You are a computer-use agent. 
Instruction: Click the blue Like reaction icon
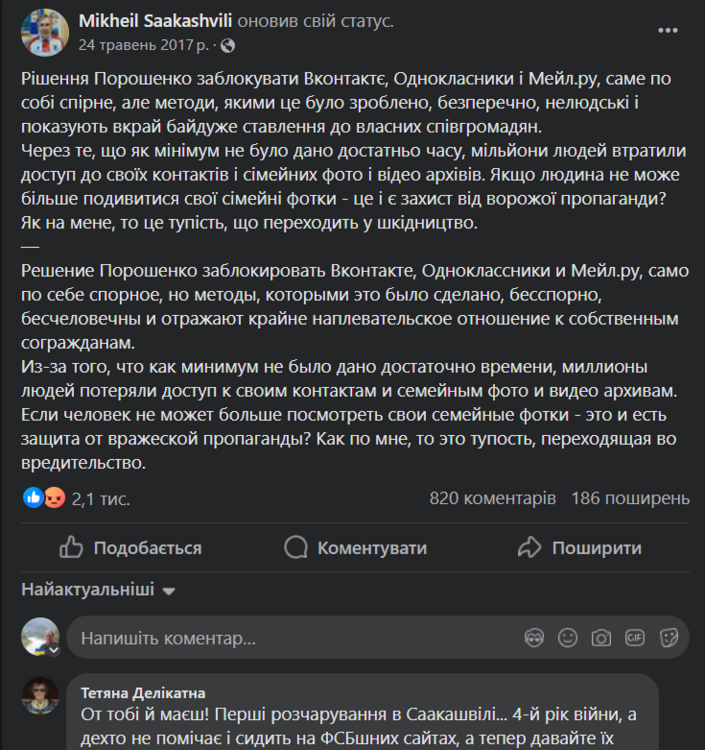tap(34, 497)
